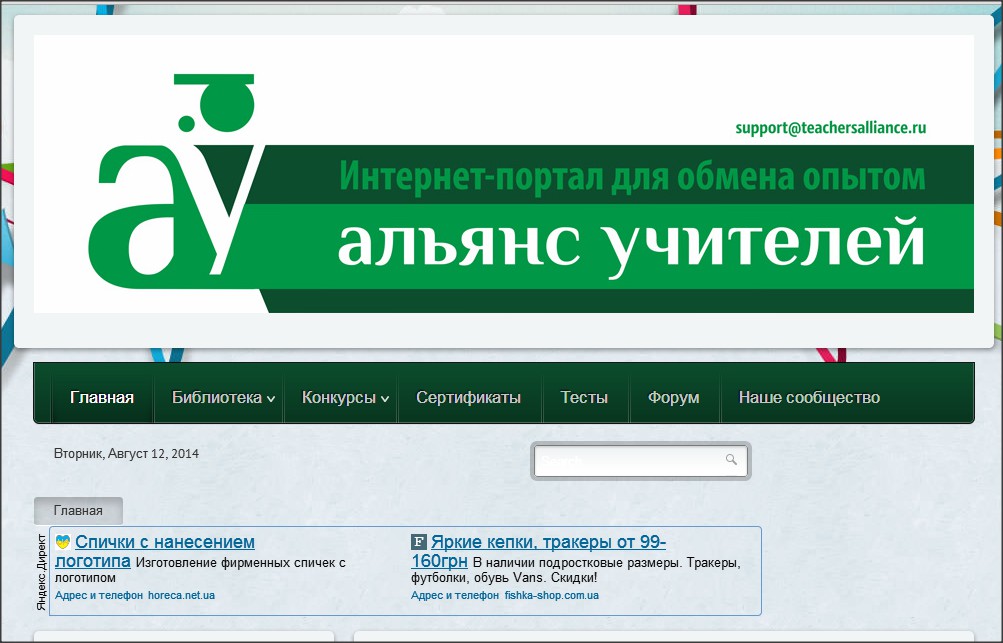Image resolution: width=1003 pixels, height=643 pixels.
Task: Open the Спички с нанесением логотипа ad link
Action: 155,552
